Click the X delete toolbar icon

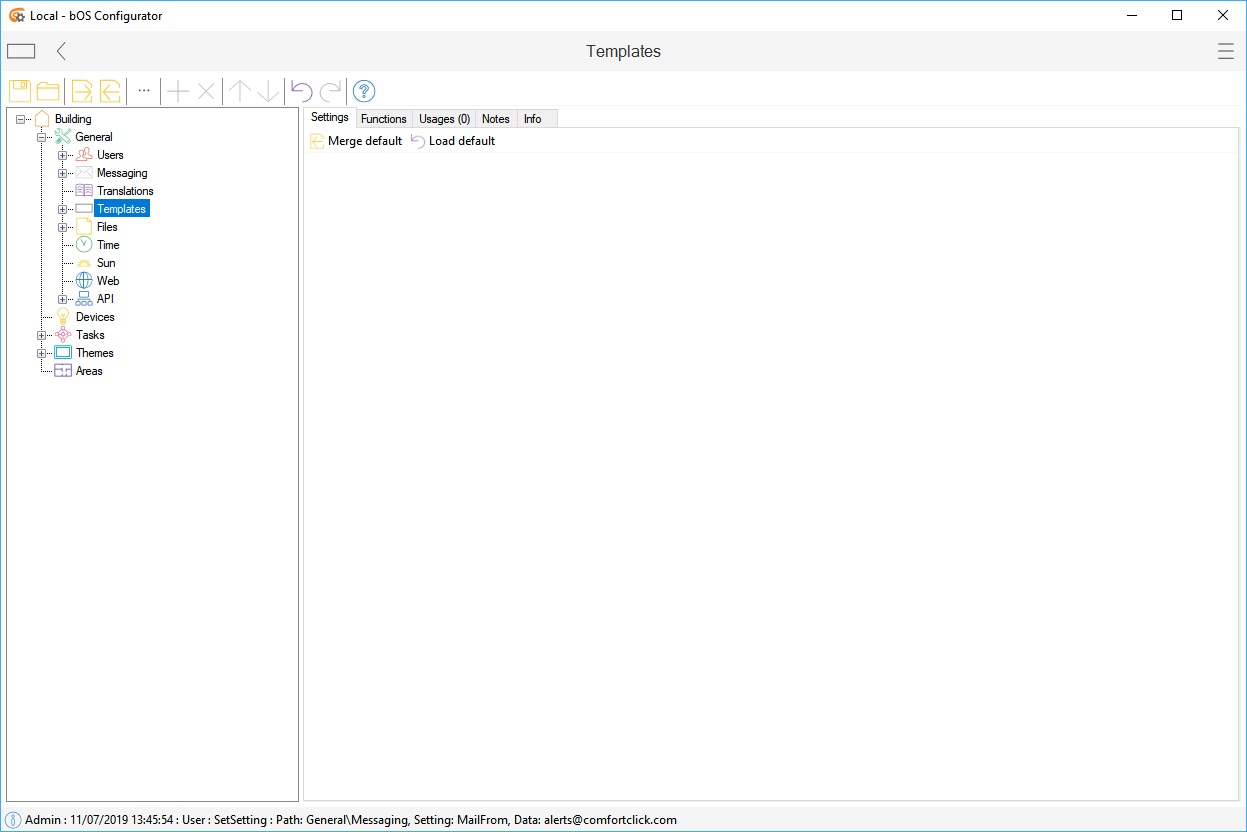206,92
